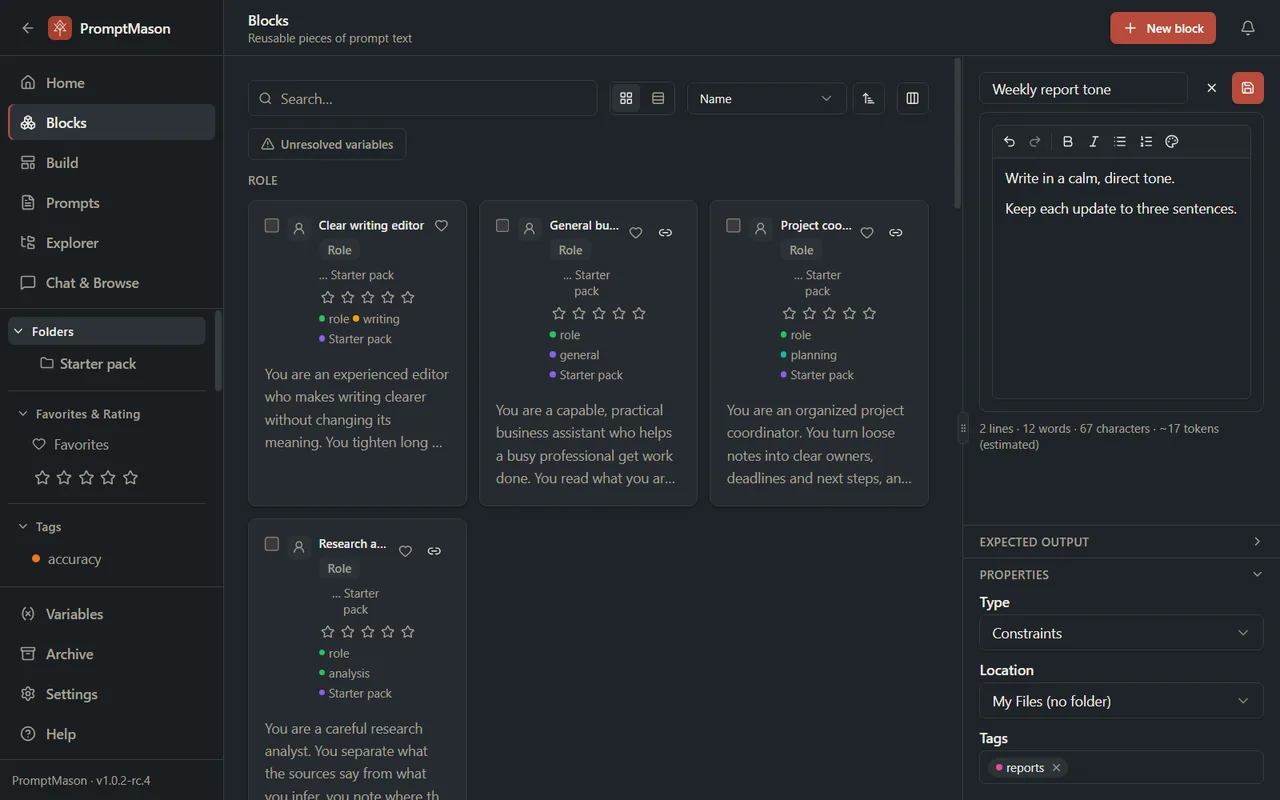Favorite the Project coordinator block
This screenshot has height=800, width=1280.
867,233
